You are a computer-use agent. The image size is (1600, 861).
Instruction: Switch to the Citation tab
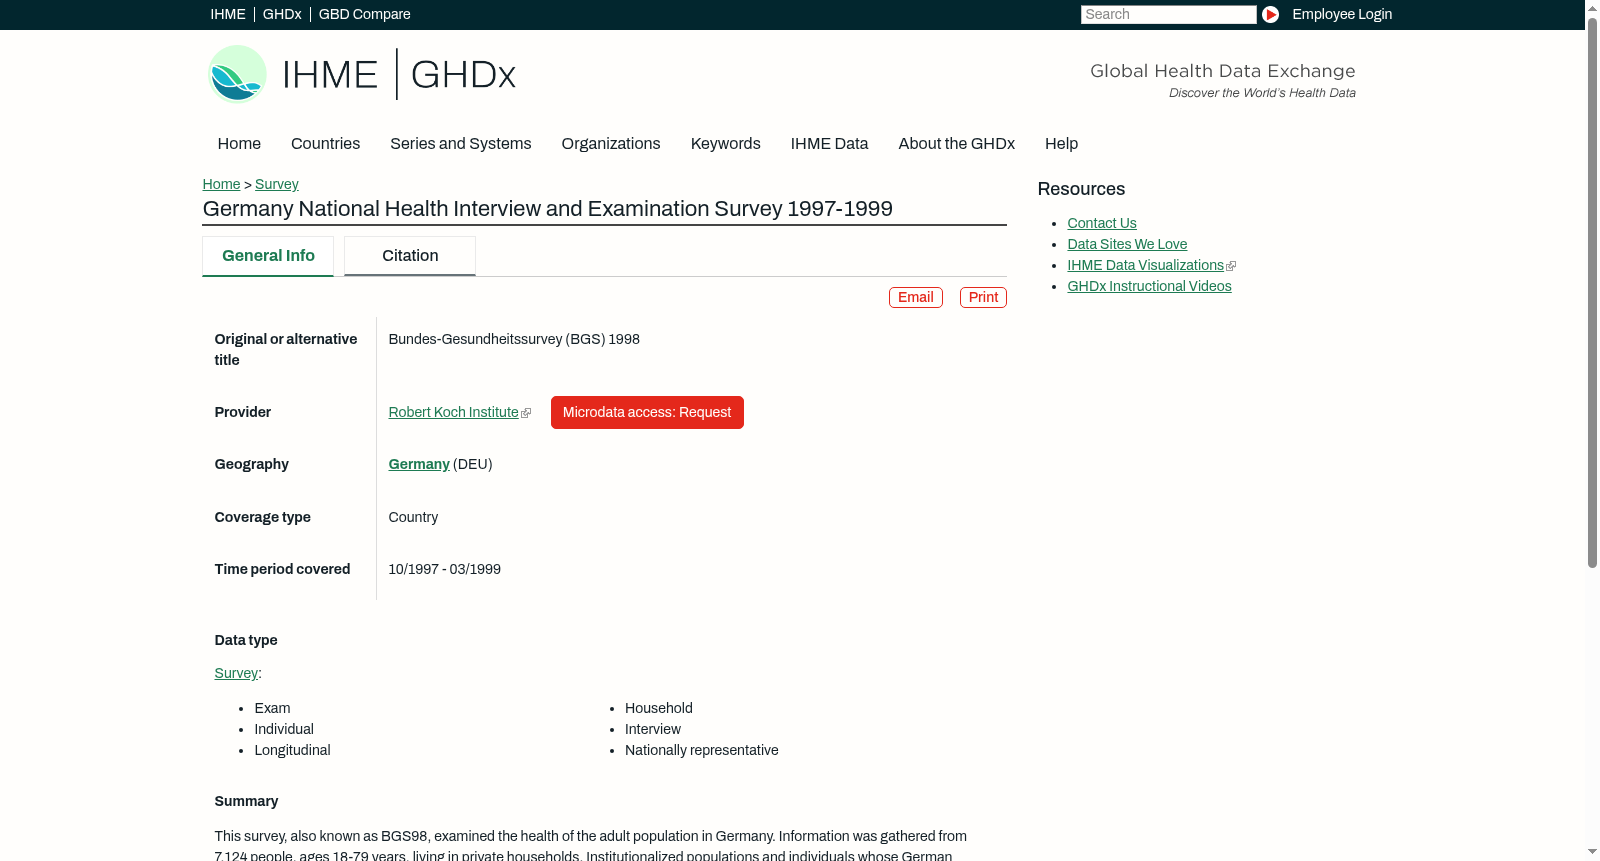(x=410, y=256)
